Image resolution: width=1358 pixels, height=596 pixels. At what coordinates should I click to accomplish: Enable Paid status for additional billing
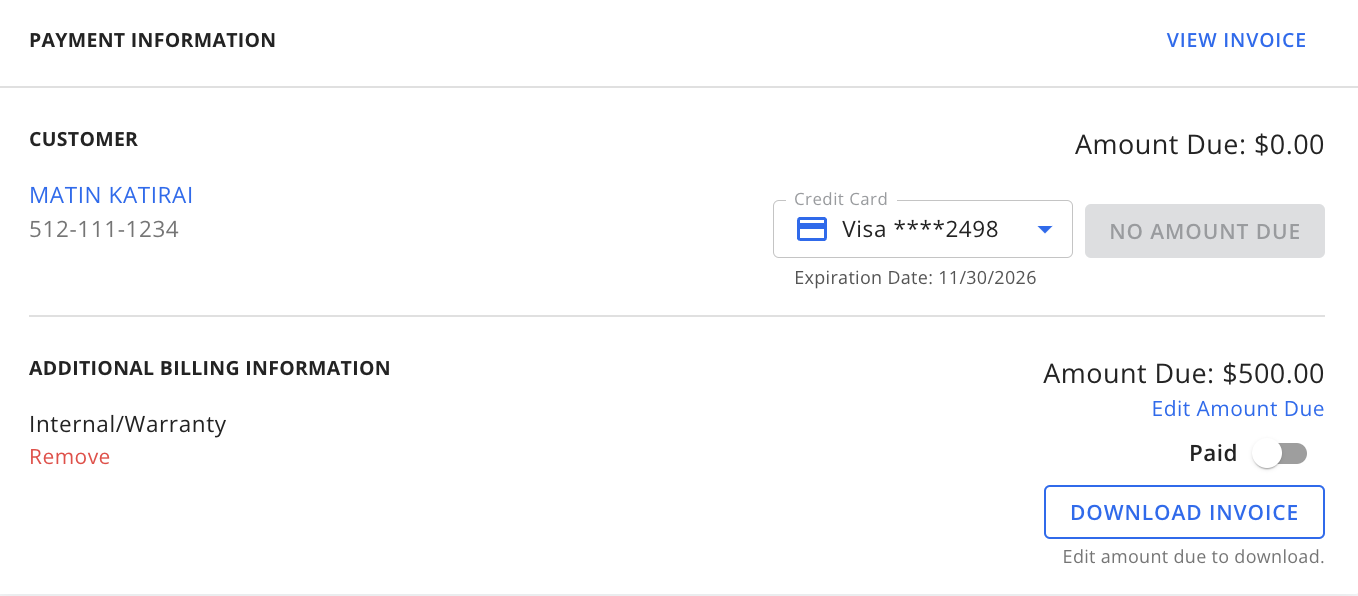coord(1280,453)
